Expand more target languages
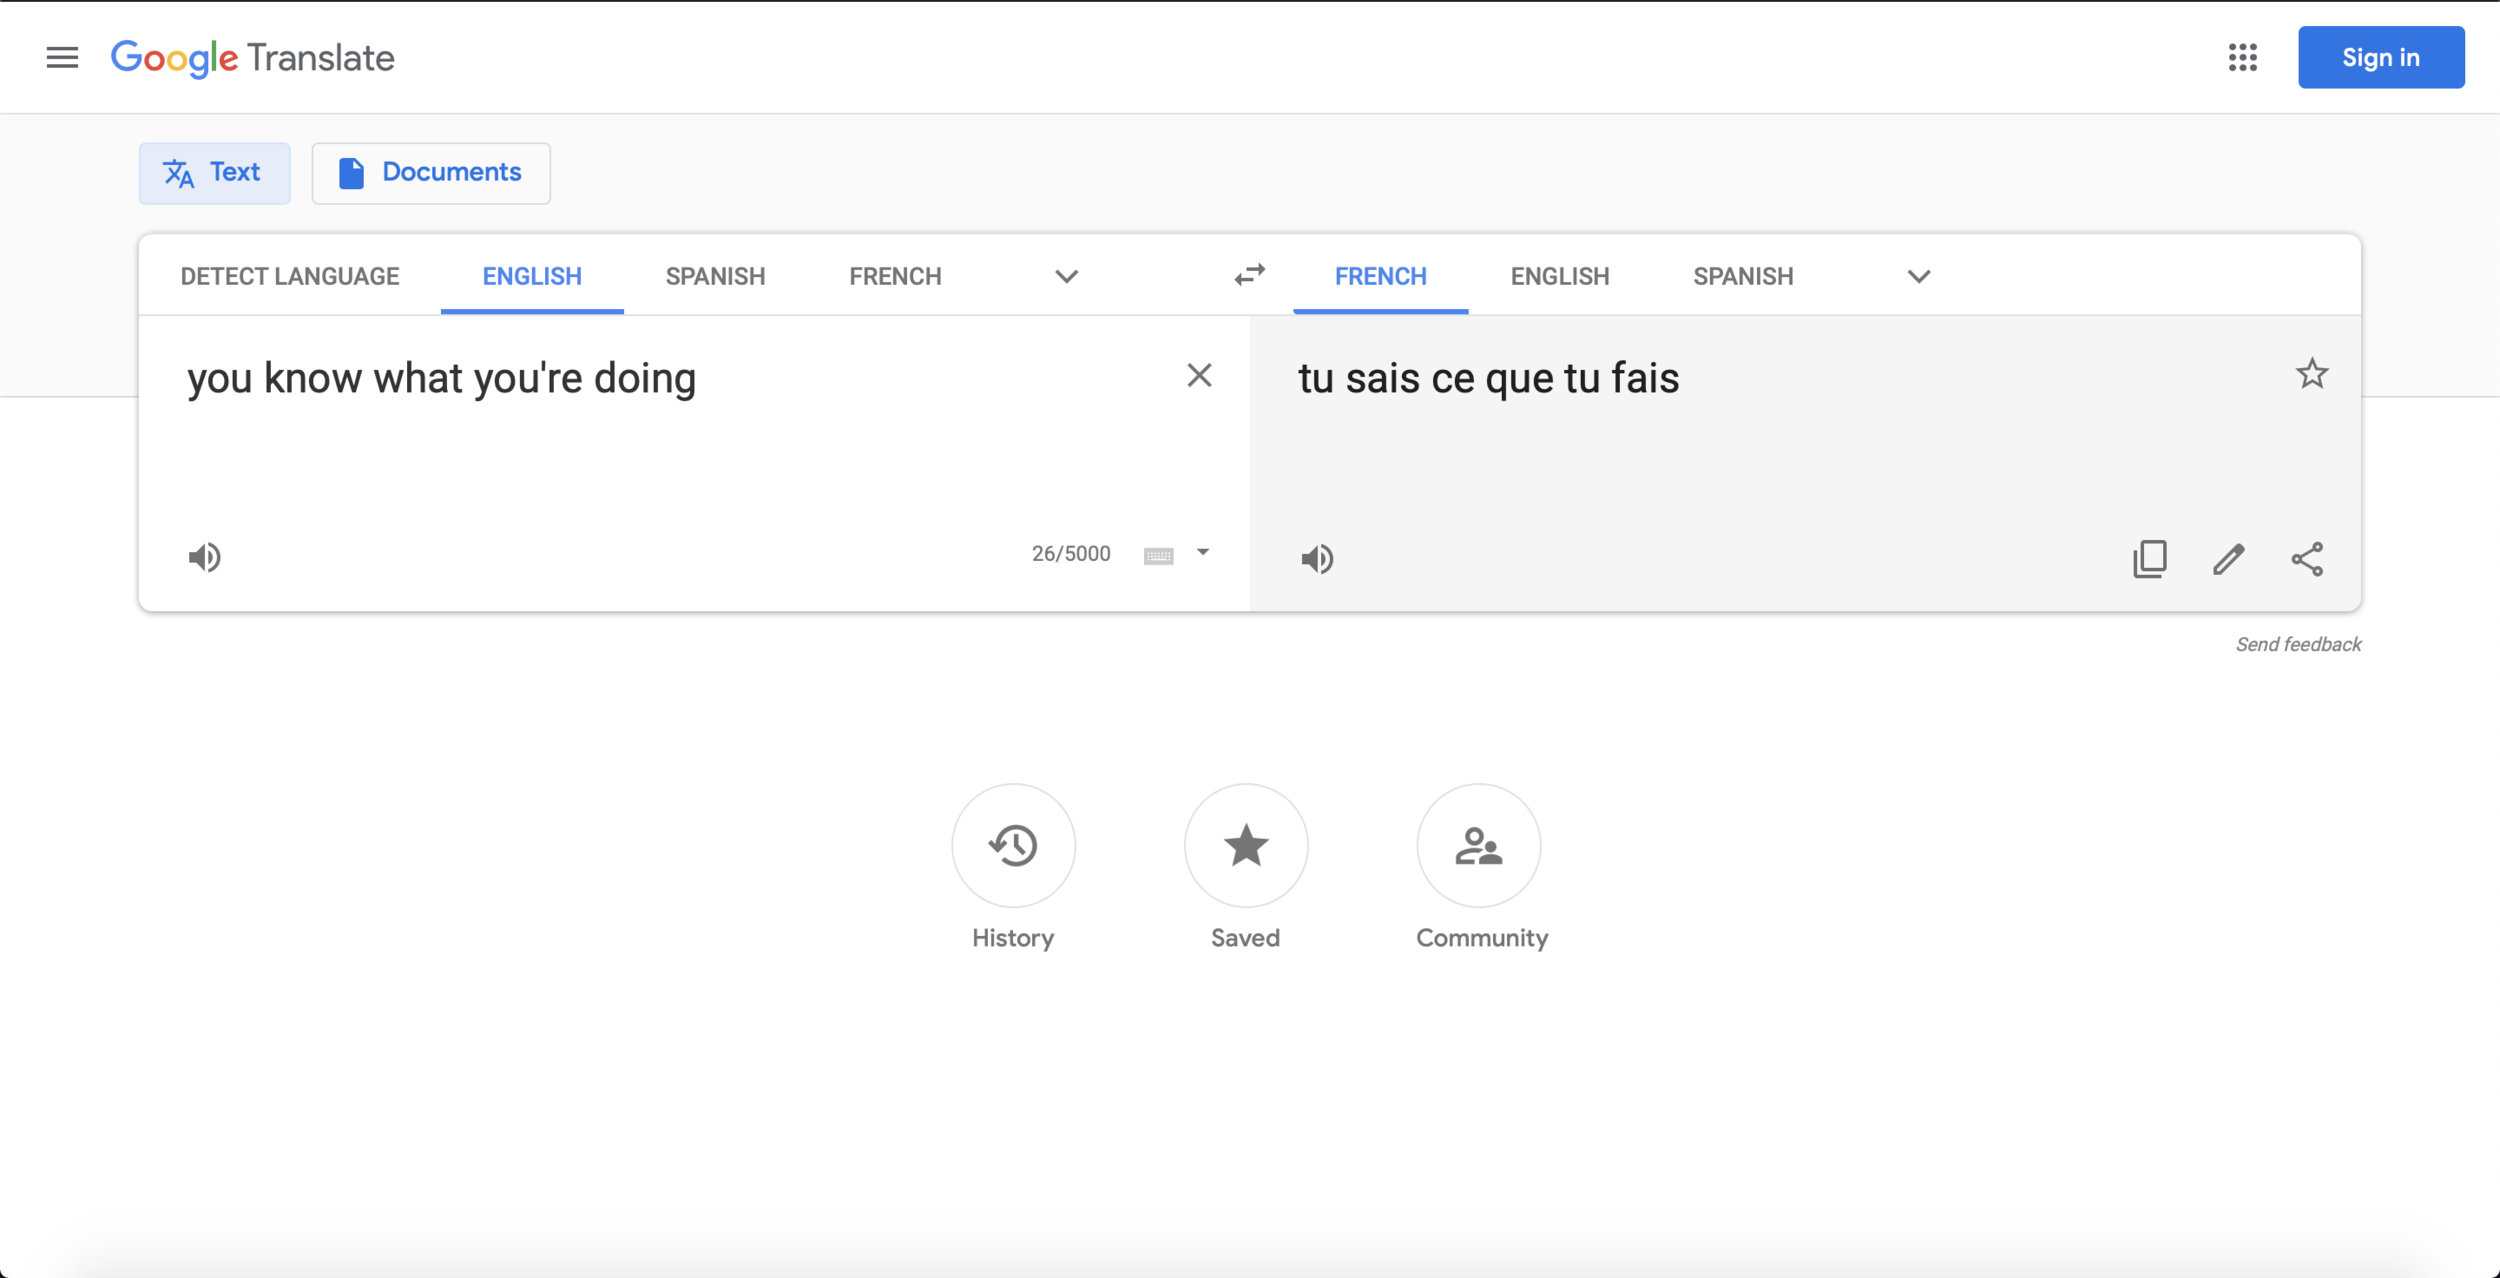The height and width of the screenshot is (1278, 2500). [x=1918, y=276]
